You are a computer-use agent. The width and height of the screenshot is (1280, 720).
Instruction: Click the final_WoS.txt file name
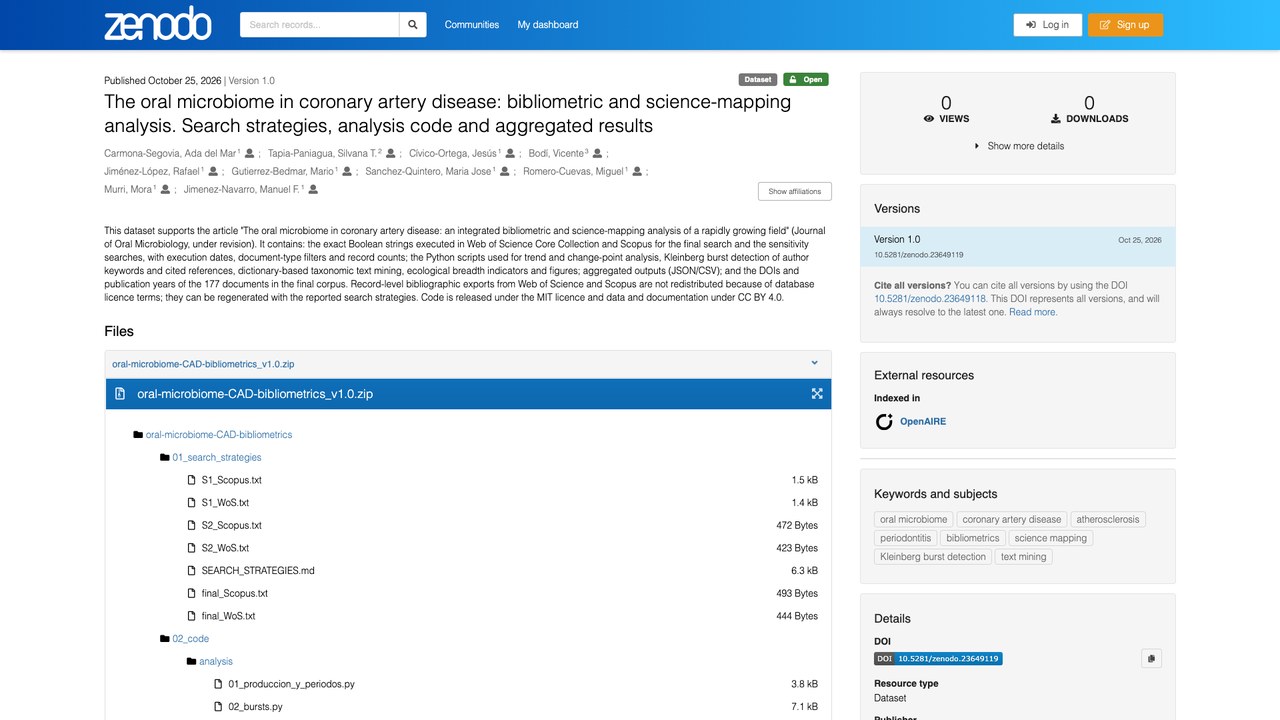228,616
